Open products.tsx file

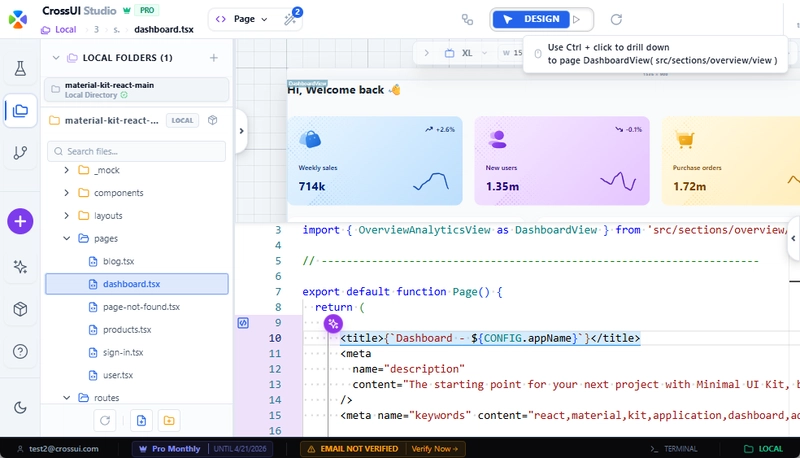(x=127, y=329)
